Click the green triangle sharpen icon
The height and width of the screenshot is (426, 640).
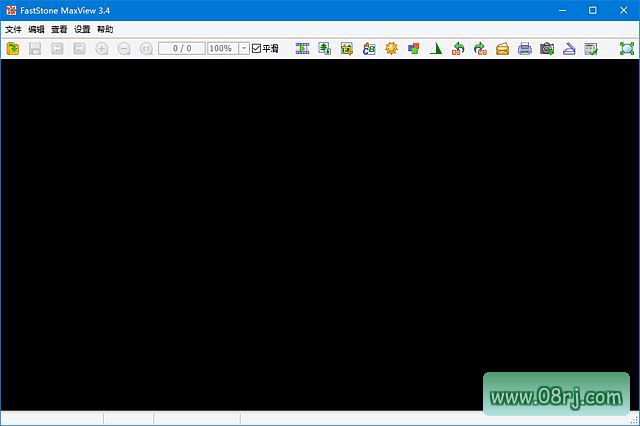436,48
